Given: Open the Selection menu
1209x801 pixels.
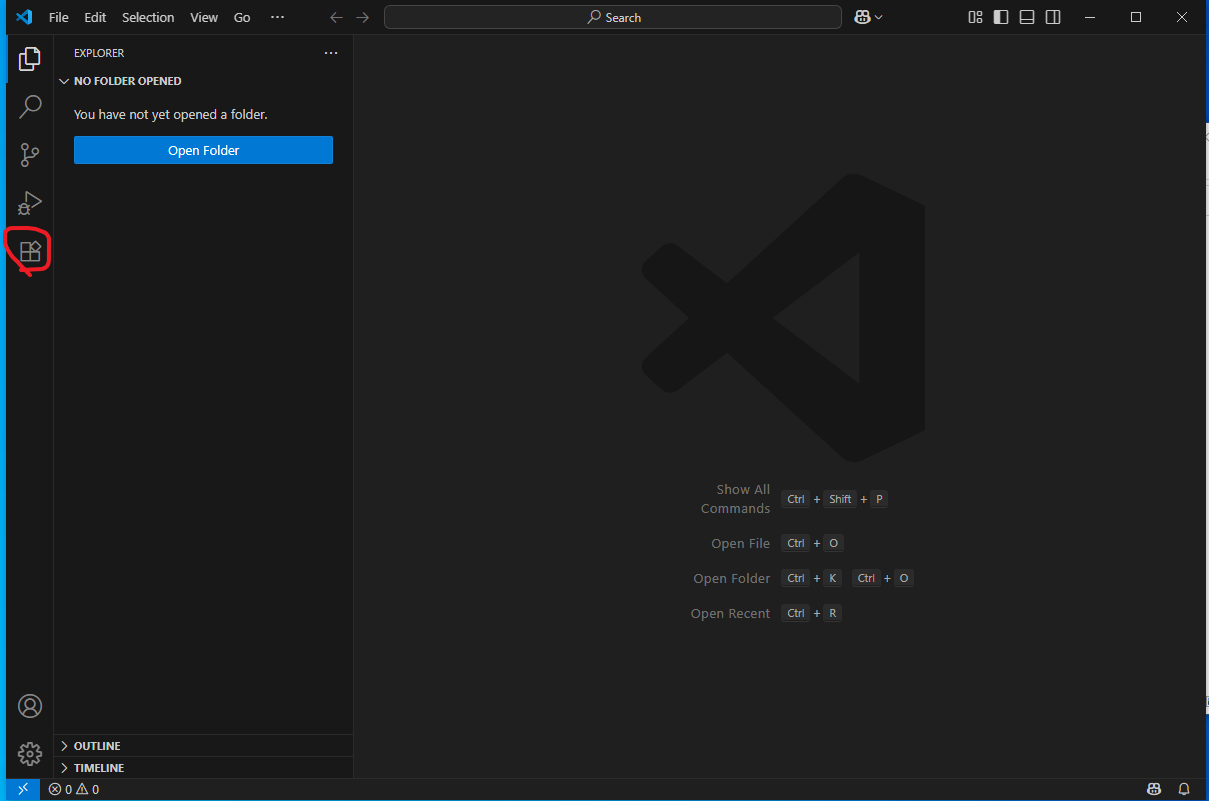Looking at the screenshot, I should pos(148,17).
